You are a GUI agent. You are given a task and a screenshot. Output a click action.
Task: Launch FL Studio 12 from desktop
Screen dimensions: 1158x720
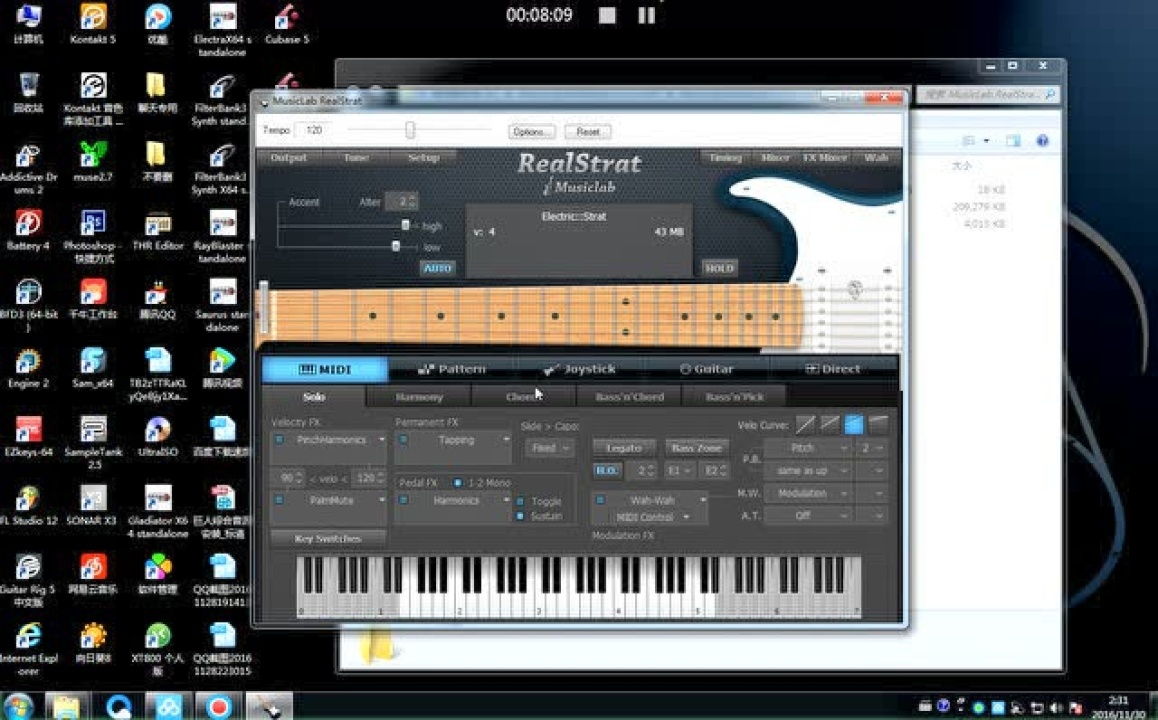(28, 506)
